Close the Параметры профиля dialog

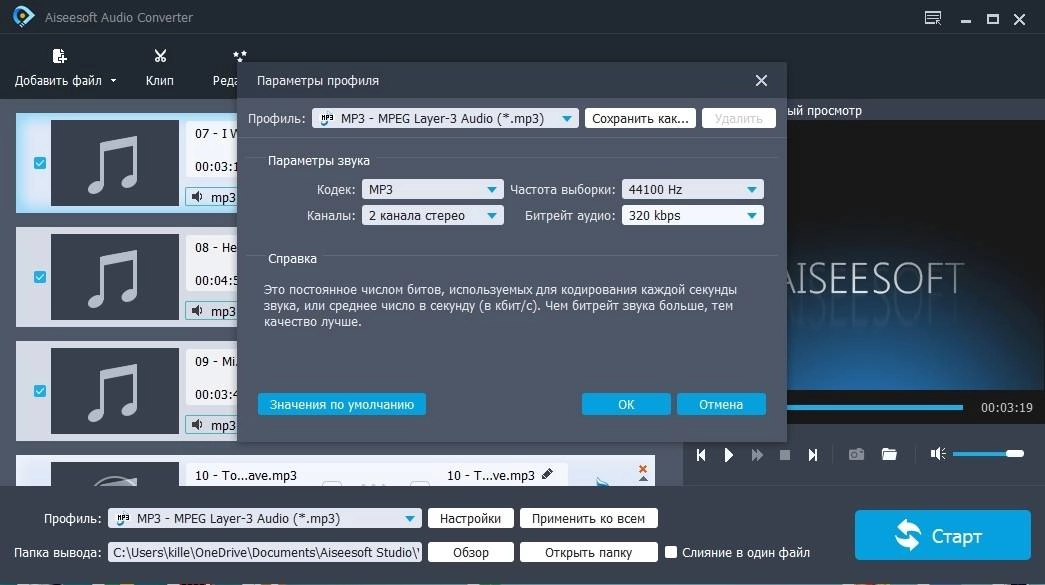coord(761,81)
